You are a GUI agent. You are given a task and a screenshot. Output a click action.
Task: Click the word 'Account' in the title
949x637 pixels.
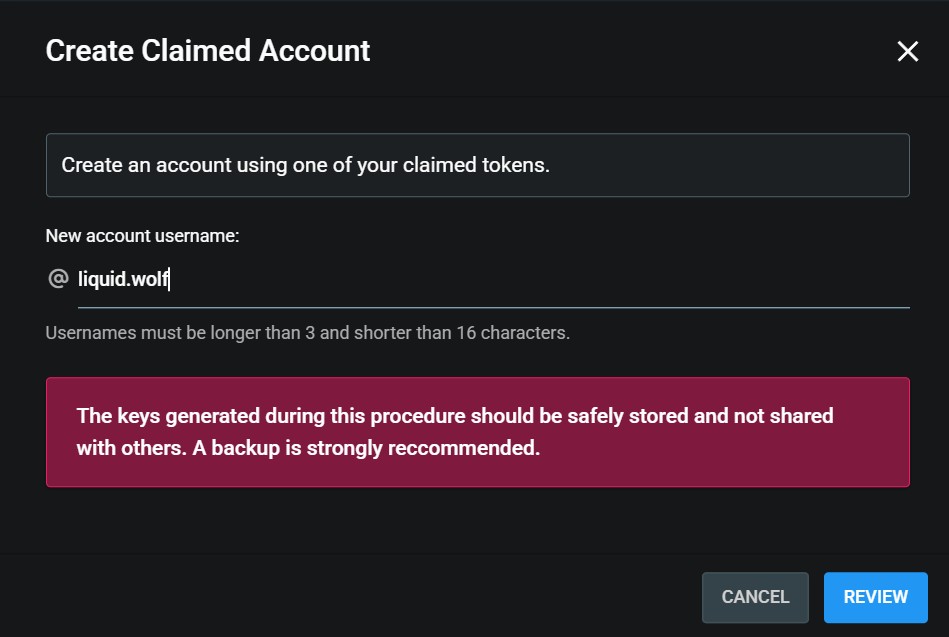(x=314, y=51)
